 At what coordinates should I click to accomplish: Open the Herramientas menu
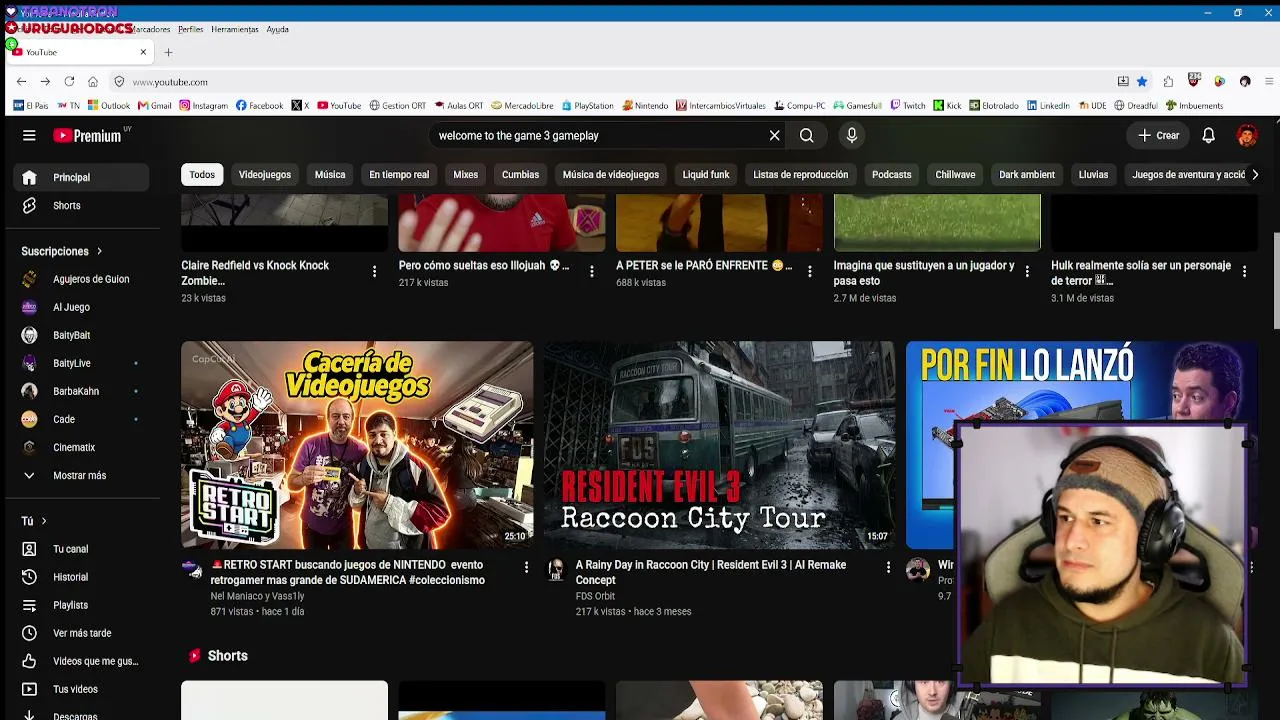(235, 29)
